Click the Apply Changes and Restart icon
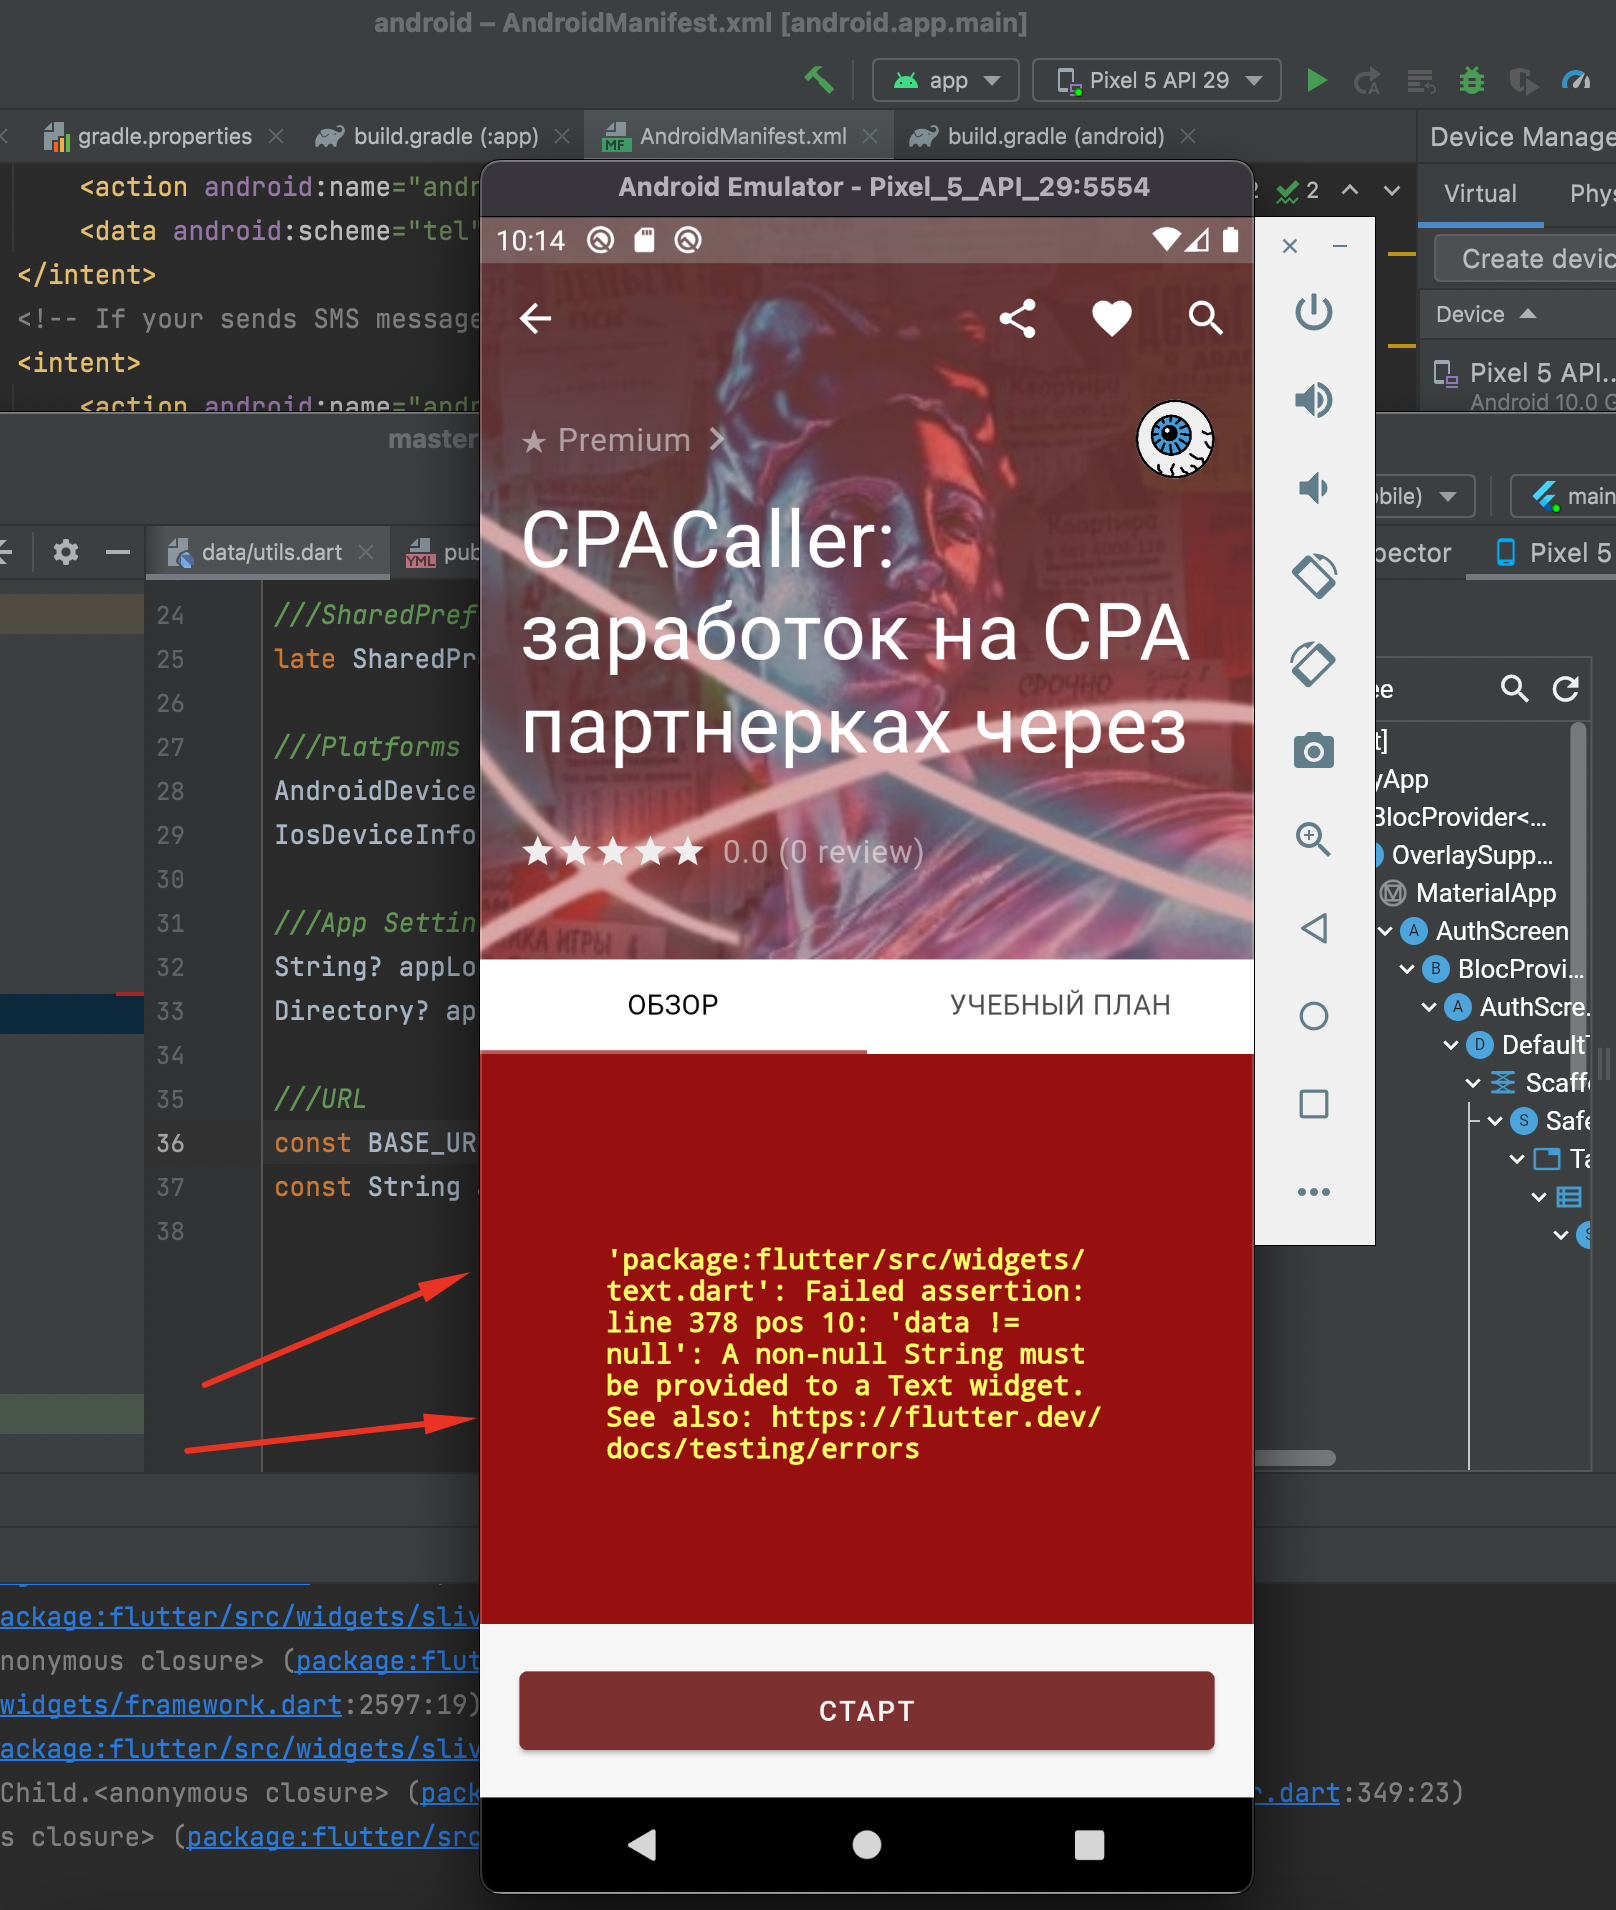The width and height of the screenshot is (1616, 1910). 1367,80
